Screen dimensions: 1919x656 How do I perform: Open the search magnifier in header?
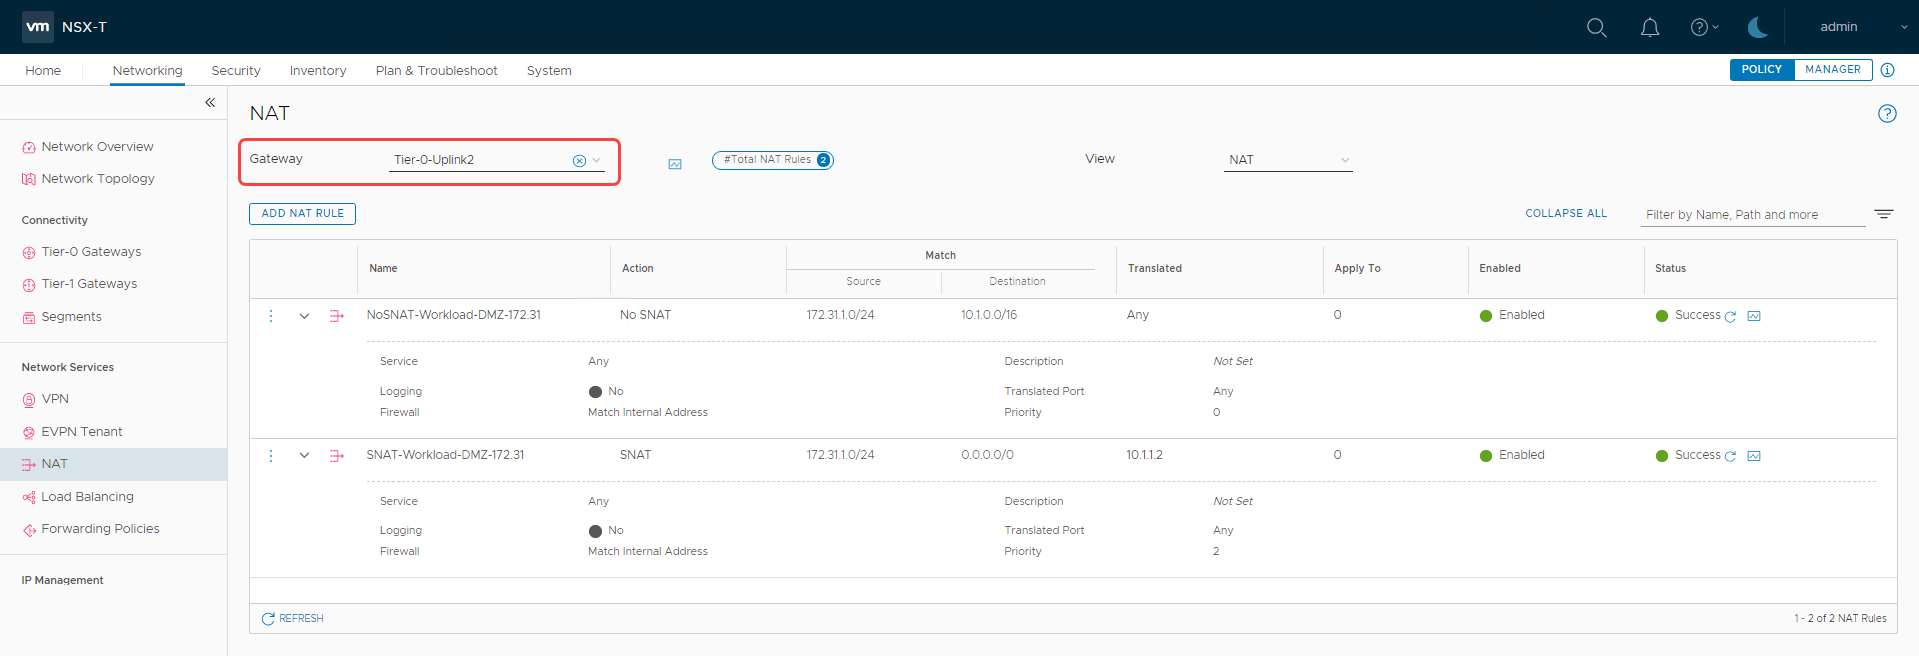tap(1596, 28)
